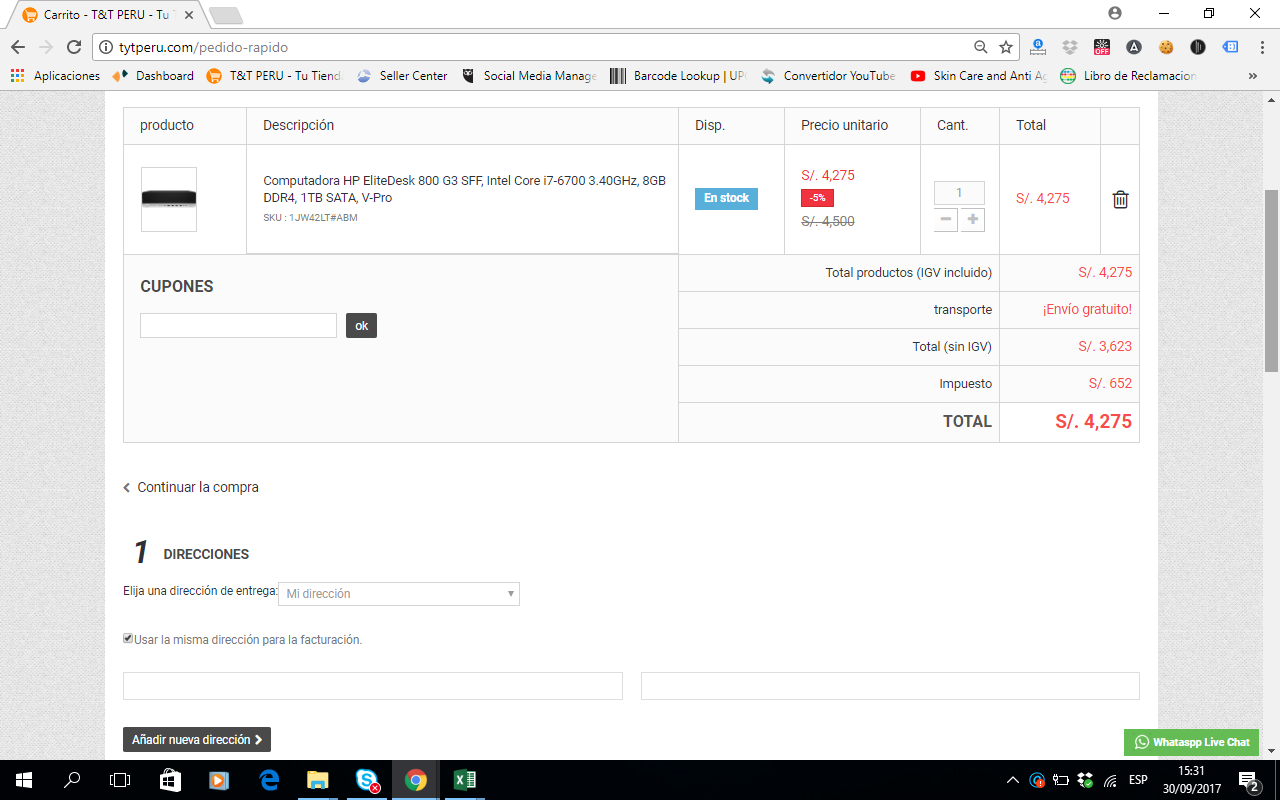
Task: Switch to Excel on the taskbar
Action: coord(464,780)
